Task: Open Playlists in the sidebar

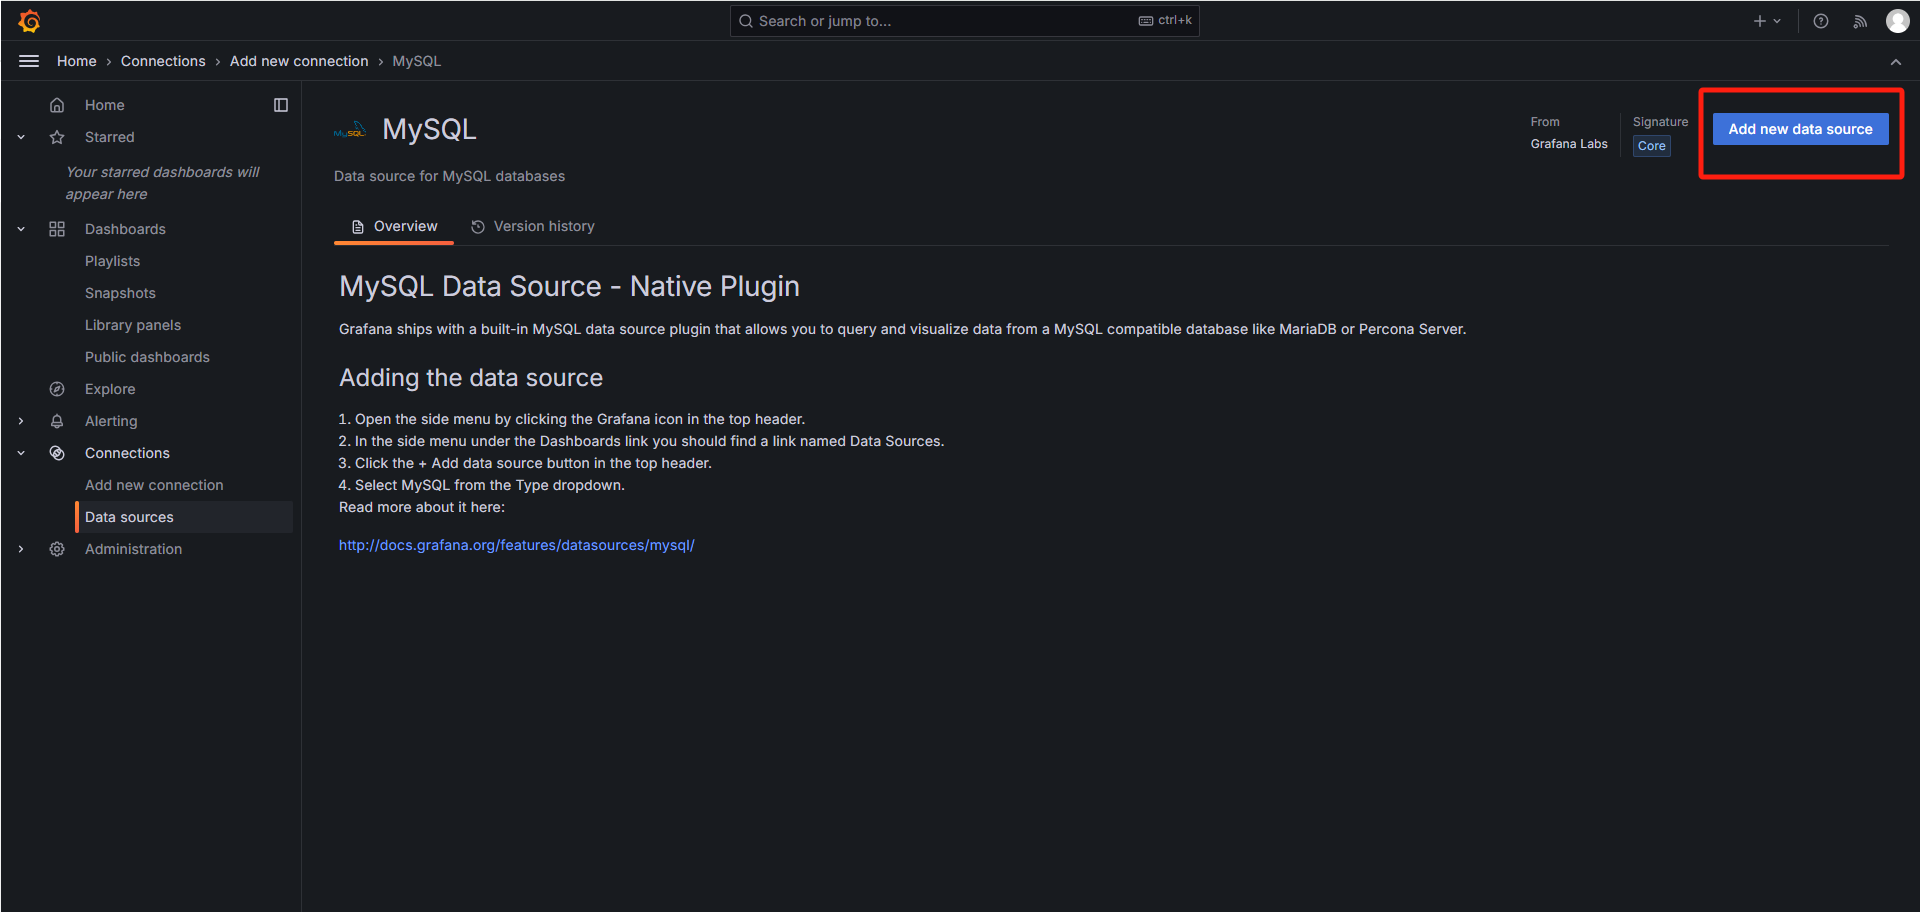Action: tap(112, 261)
